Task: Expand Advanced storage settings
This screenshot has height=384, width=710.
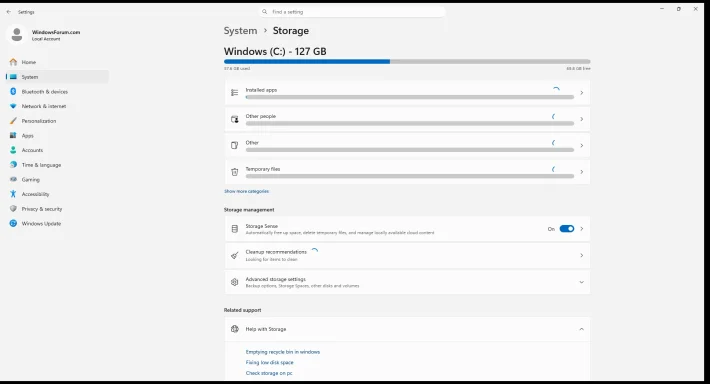Action: [x=581, y=282]
